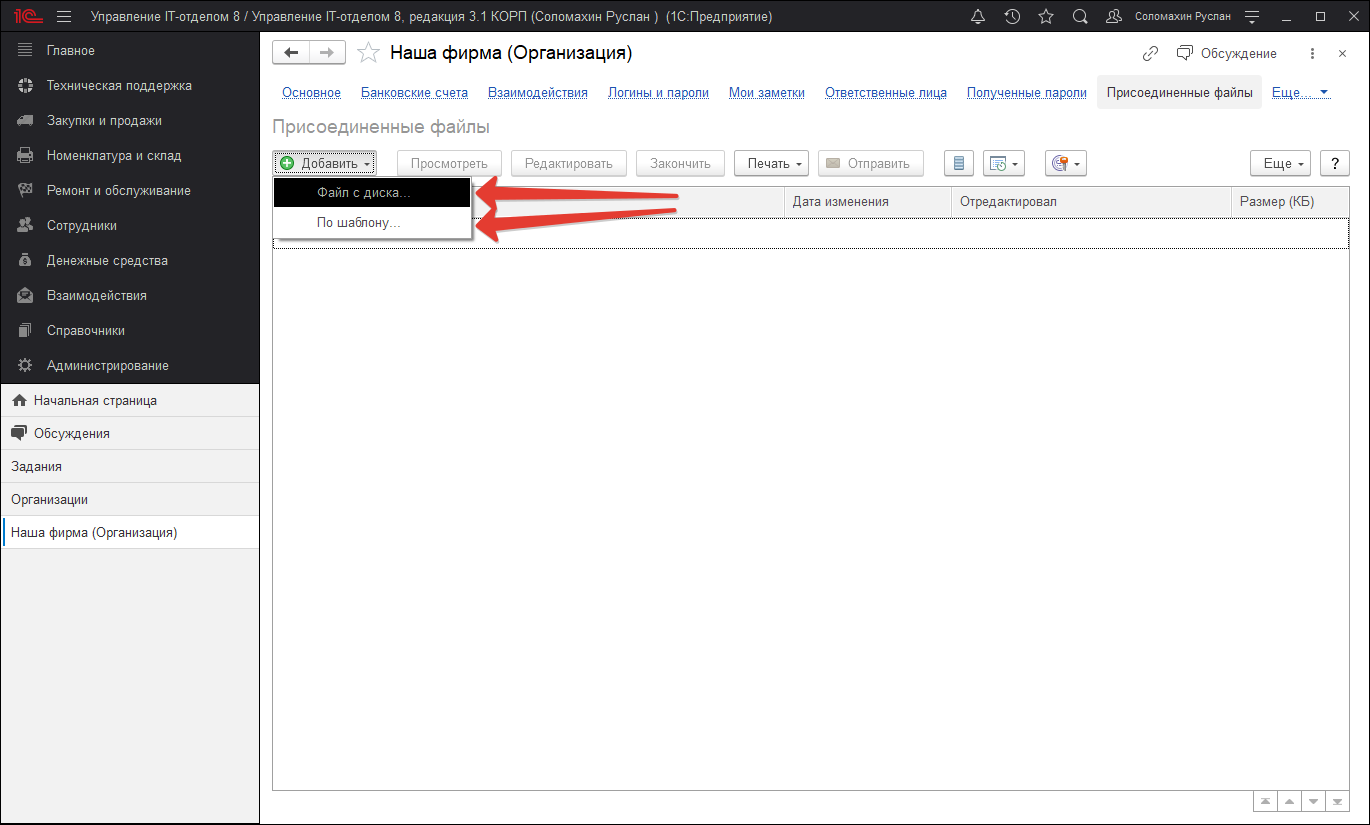The width and height of the screenshot is (1370, 825).
Task: Copy link with the chain icon
Action: point(1150,54)
